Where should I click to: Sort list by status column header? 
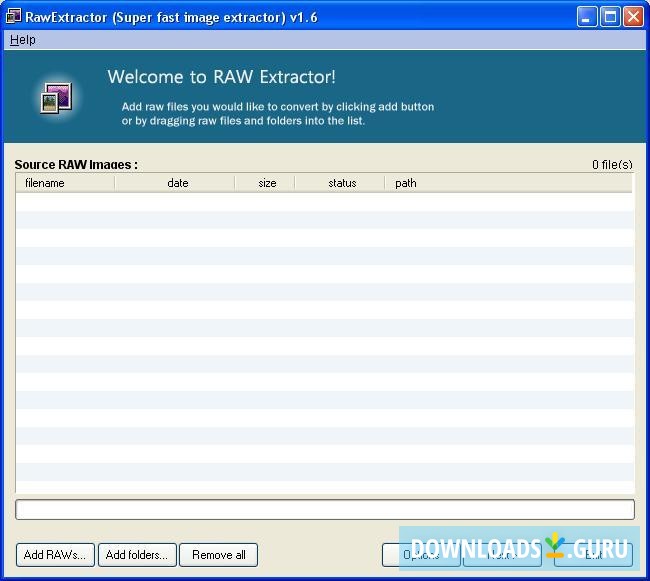click(x=340, y=183)
